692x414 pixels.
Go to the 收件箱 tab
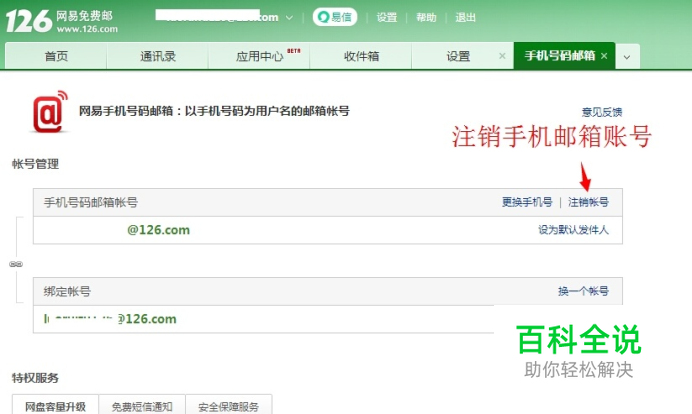click(361, 56)
